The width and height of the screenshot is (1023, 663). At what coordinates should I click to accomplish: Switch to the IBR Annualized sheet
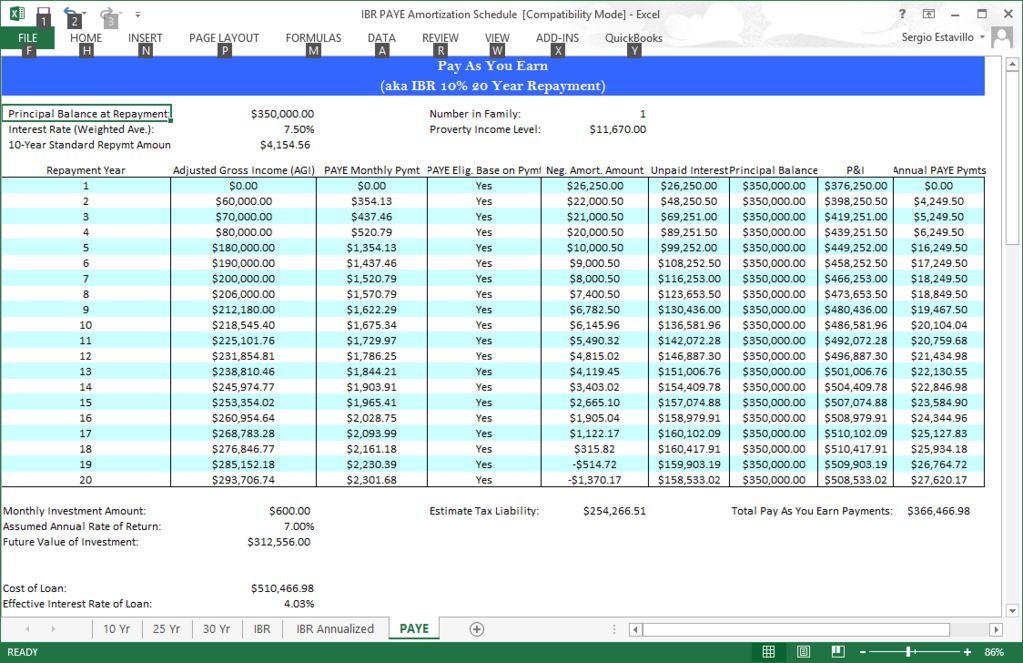tap(335, 629)
